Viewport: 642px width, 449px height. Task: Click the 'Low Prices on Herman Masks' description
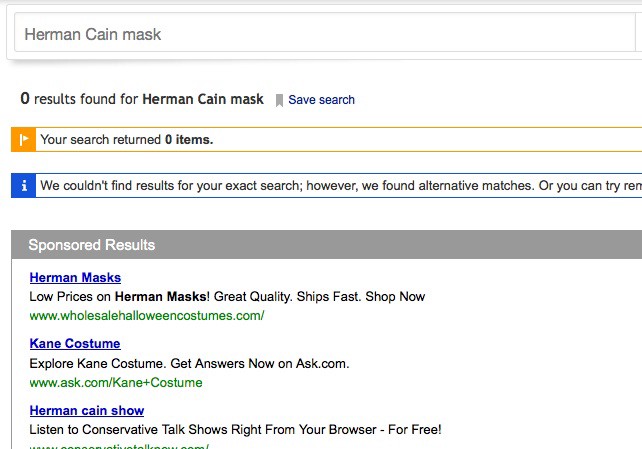[x=227, y=297]
